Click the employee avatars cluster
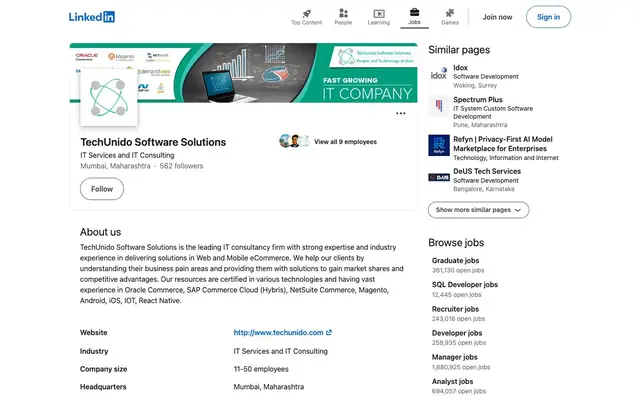This screenshot has height=400, width=640. pos(294,141)
